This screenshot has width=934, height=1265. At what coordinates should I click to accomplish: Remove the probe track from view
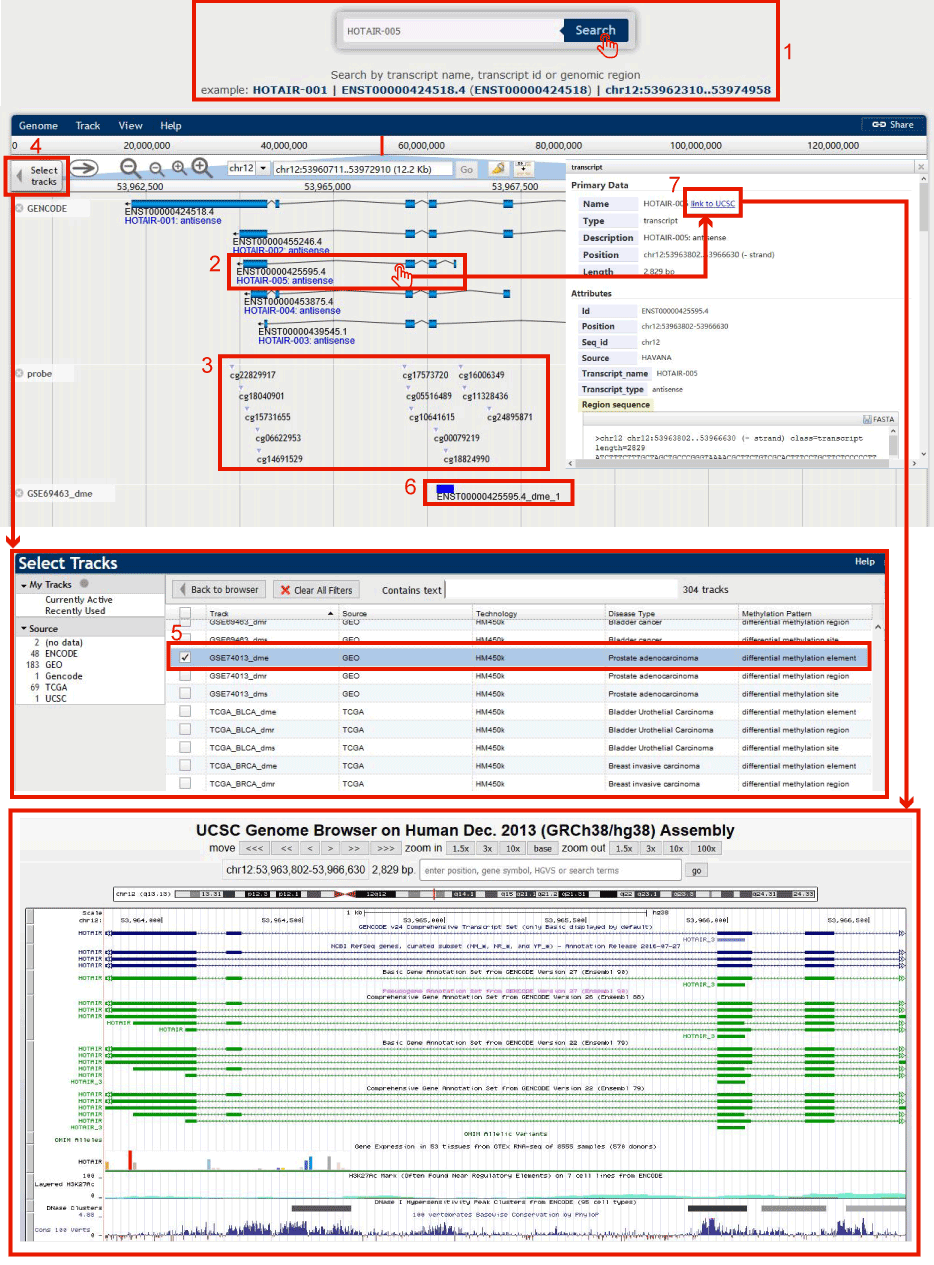(19, 373)
